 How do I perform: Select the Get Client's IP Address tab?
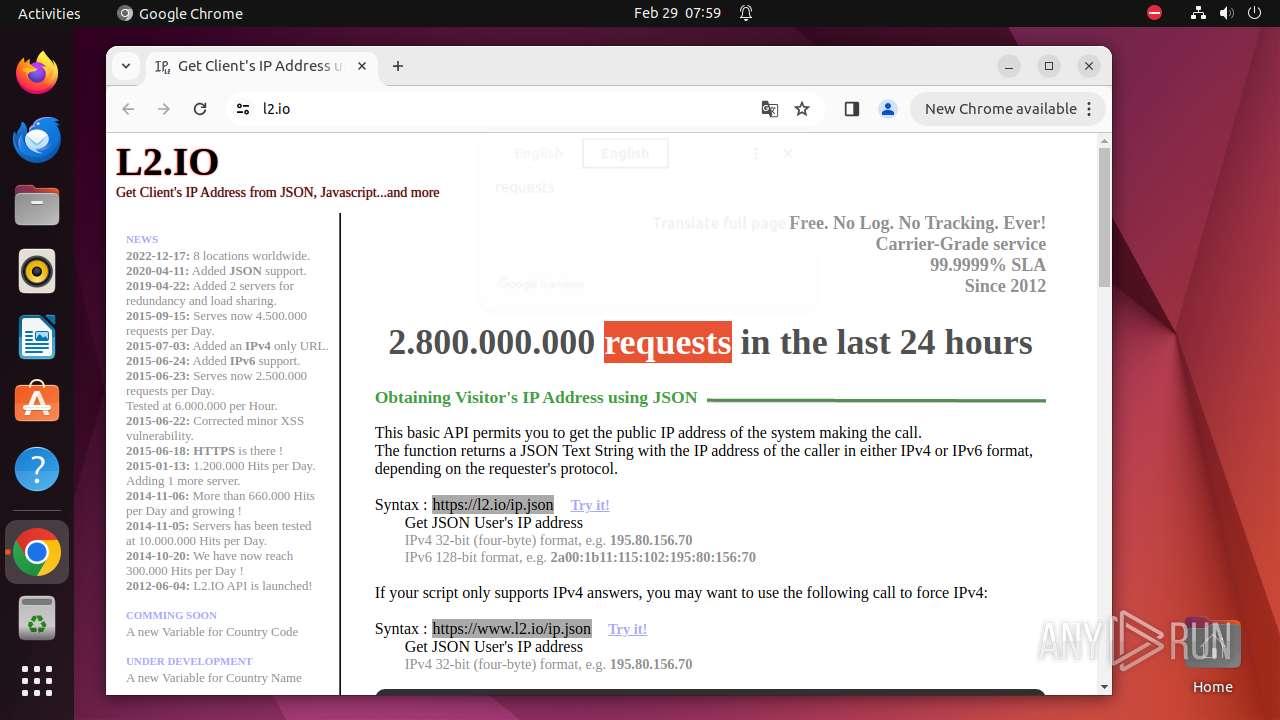point(262,66)
